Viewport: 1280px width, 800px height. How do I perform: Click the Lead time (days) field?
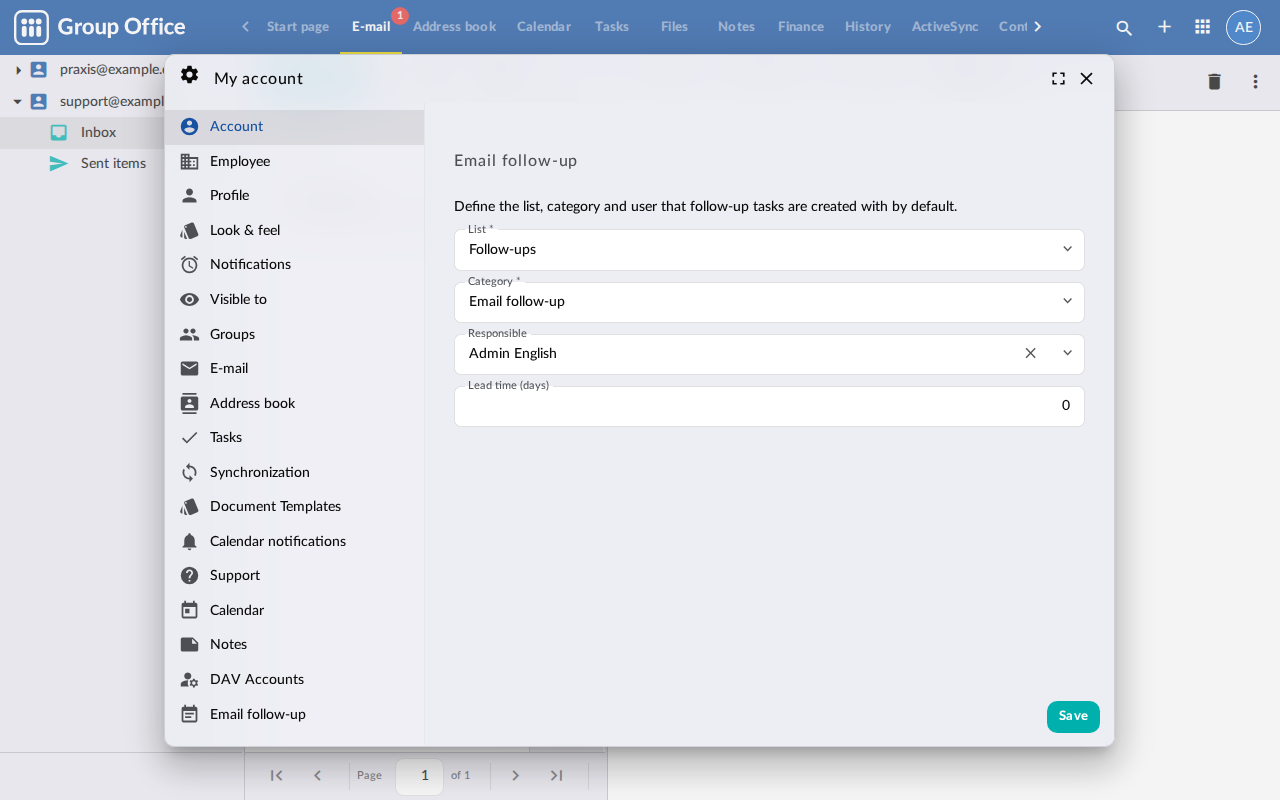tap(769, 406)
